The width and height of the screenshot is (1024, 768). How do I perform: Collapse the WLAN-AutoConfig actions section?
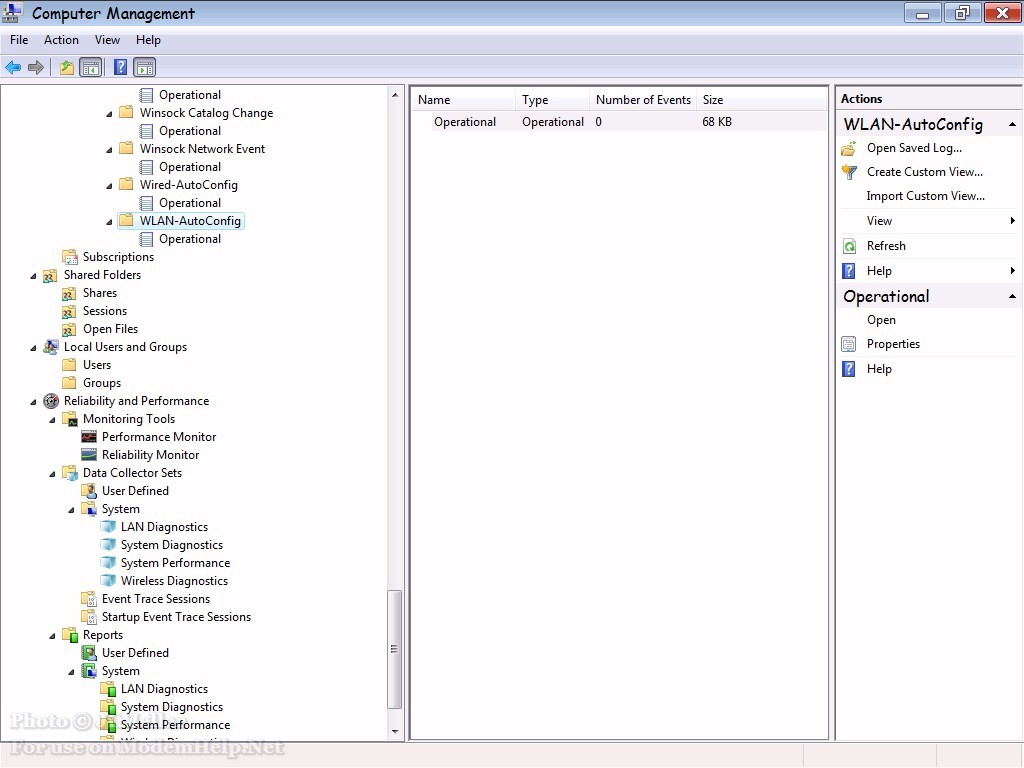click(x=1012, y=124)
